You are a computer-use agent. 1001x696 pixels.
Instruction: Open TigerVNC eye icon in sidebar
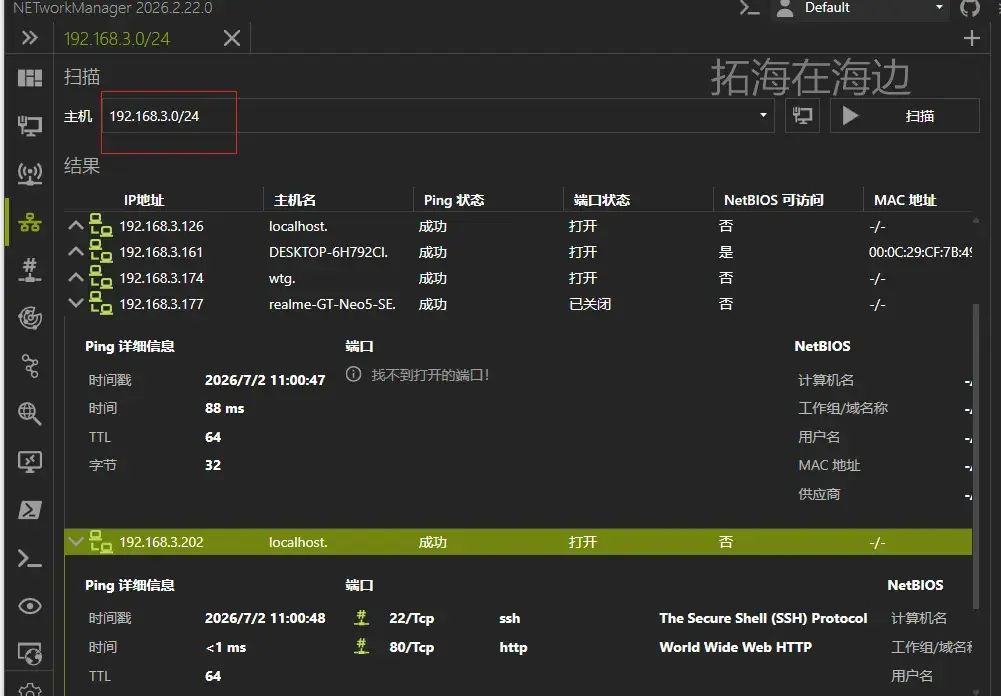(29, 606)
